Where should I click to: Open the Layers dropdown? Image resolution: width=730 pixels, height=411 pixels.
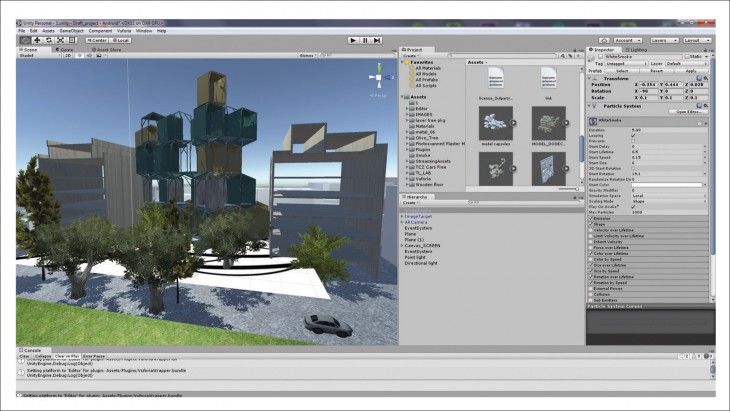657,40
